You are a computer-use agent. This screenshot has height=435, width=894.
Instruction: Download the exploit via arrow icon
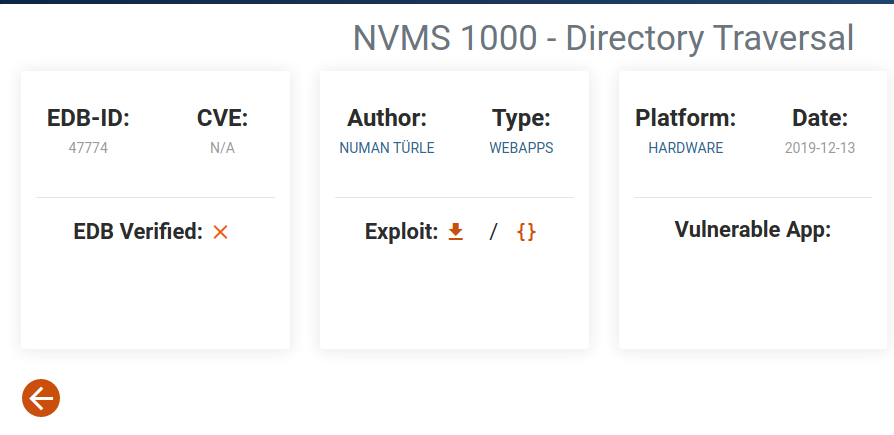pyautogui.click(x=456, y=232)
